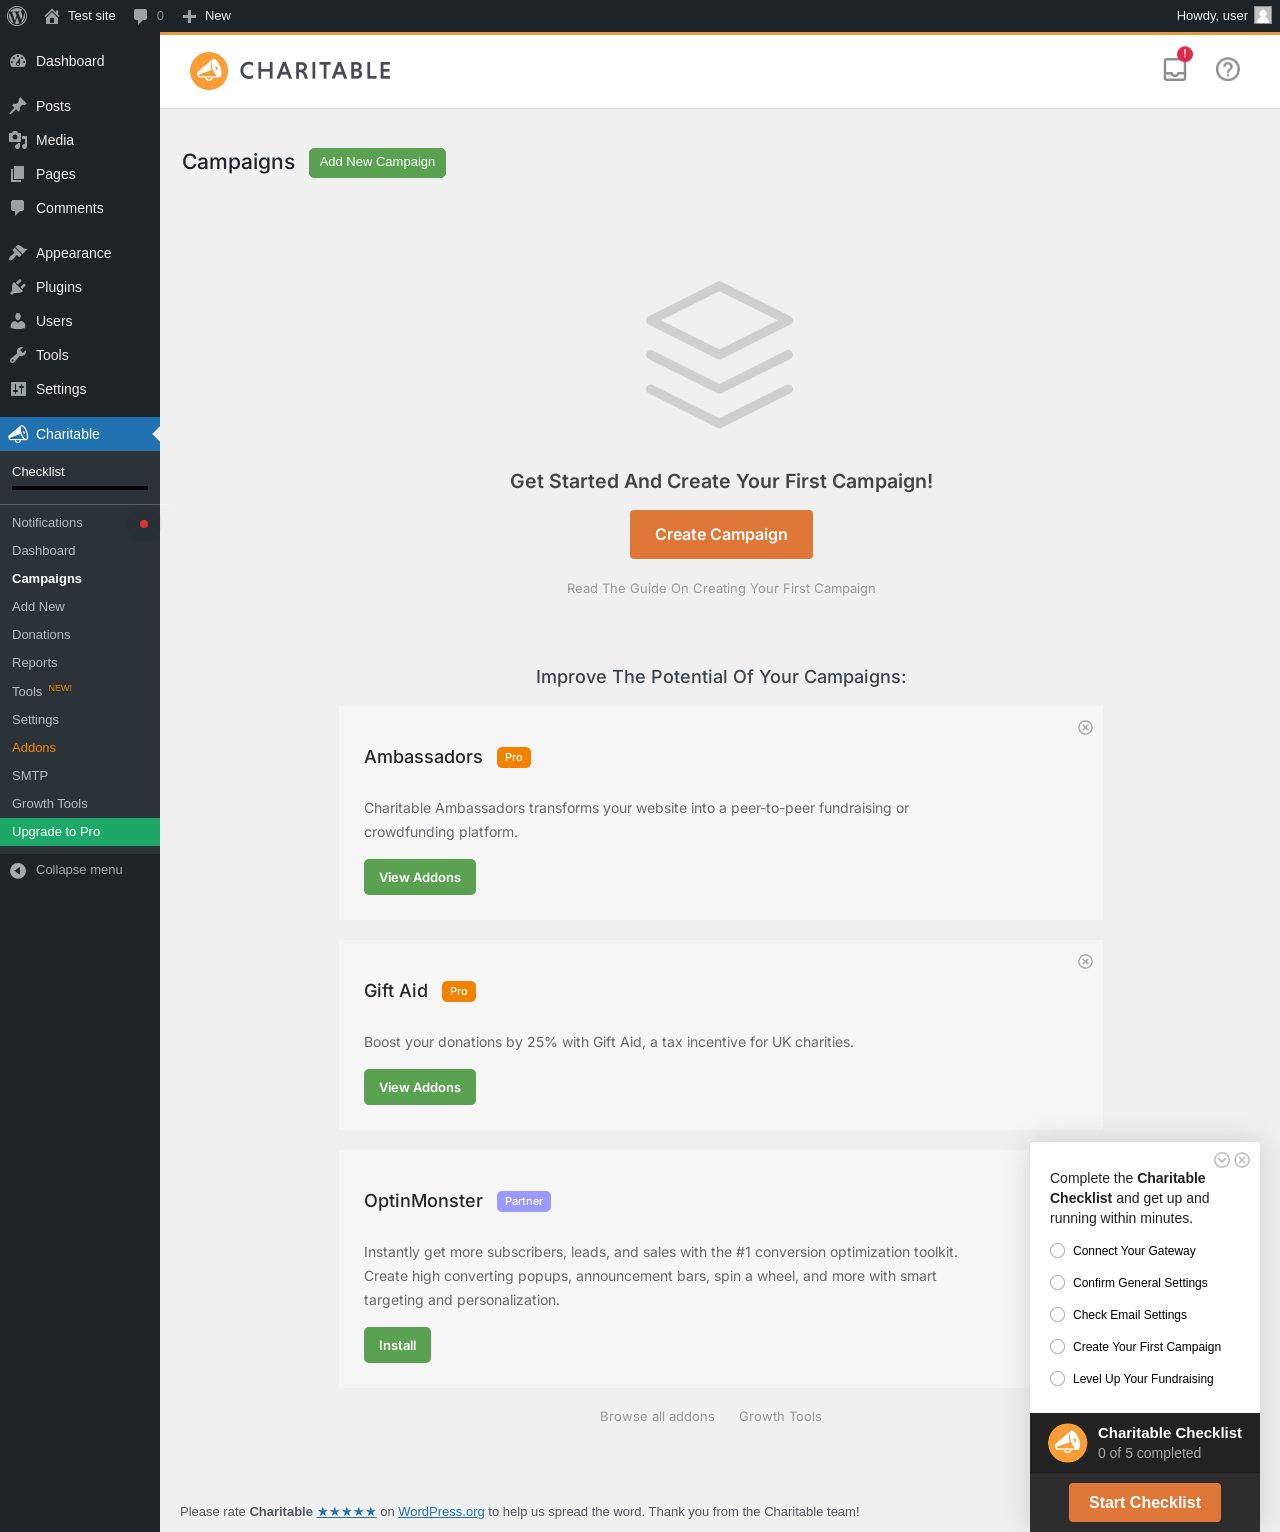Screen dimensions: 1280x1532
Task: Click the five star rating link
Action: click(x=346, y=1512)
